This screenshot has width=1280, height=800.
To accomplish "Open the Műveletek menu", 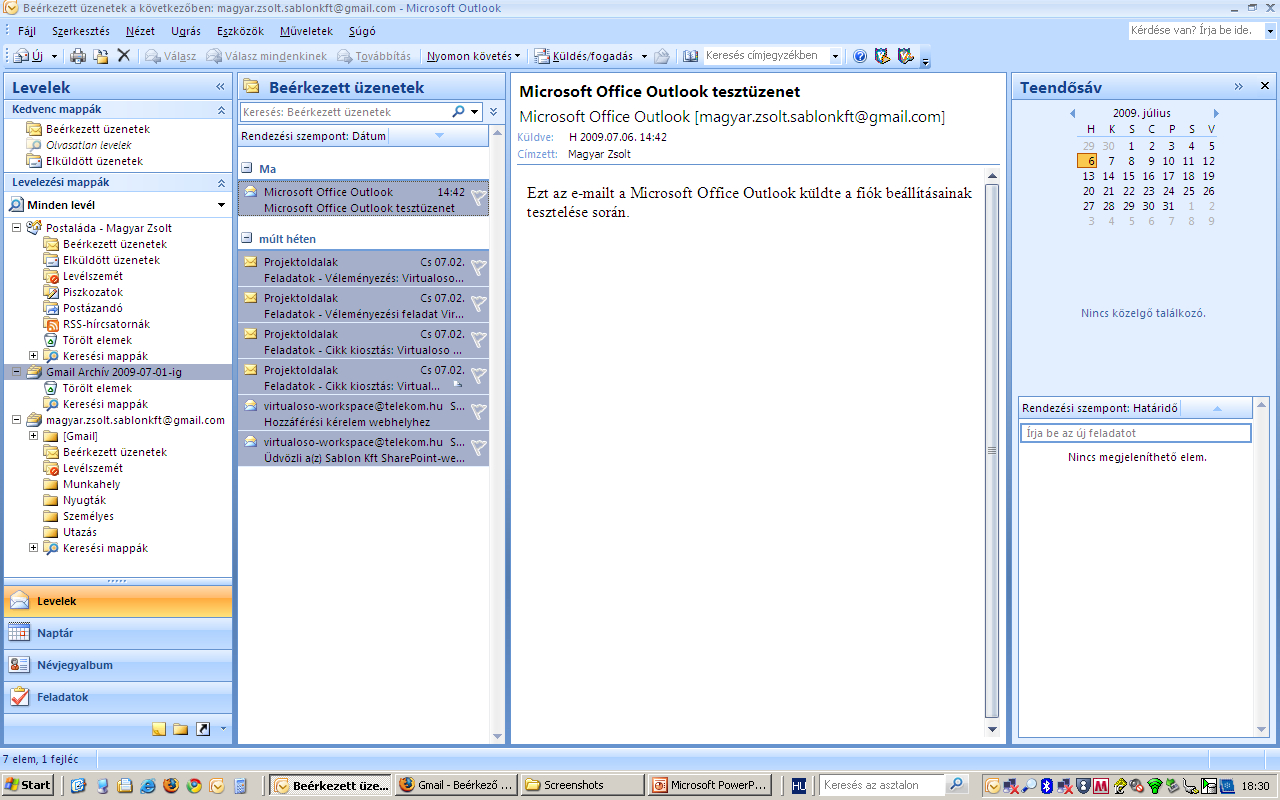I will (x=306, y=32).
